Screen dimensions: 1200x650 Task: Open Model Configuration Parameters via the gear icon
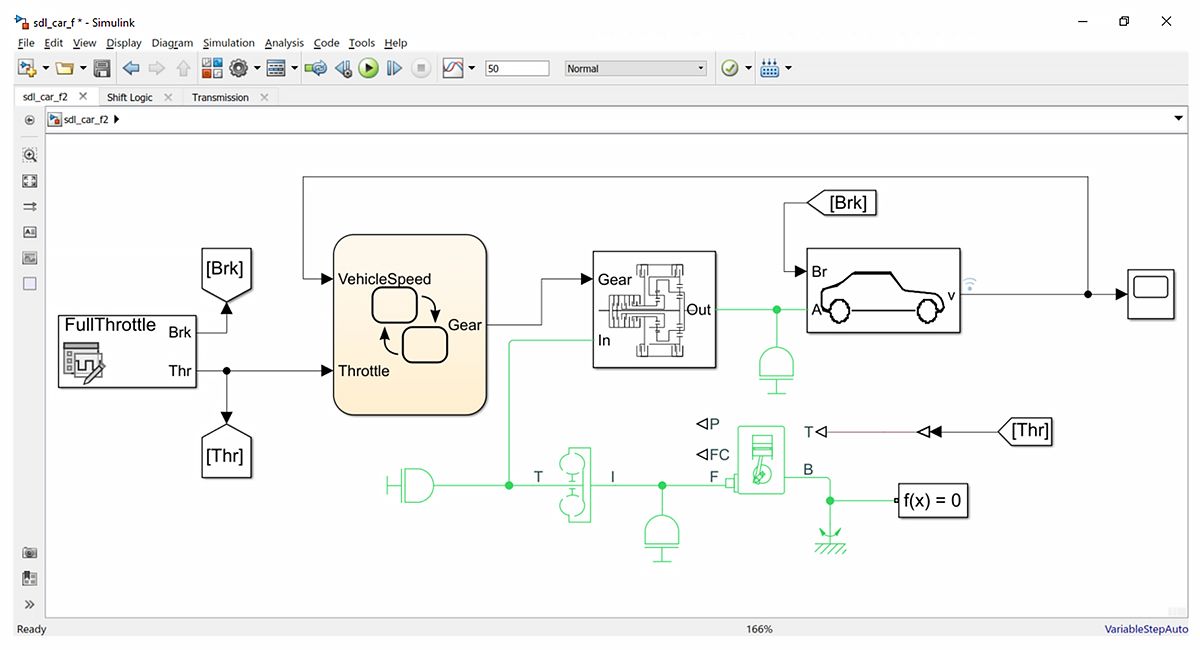[237, 68]
